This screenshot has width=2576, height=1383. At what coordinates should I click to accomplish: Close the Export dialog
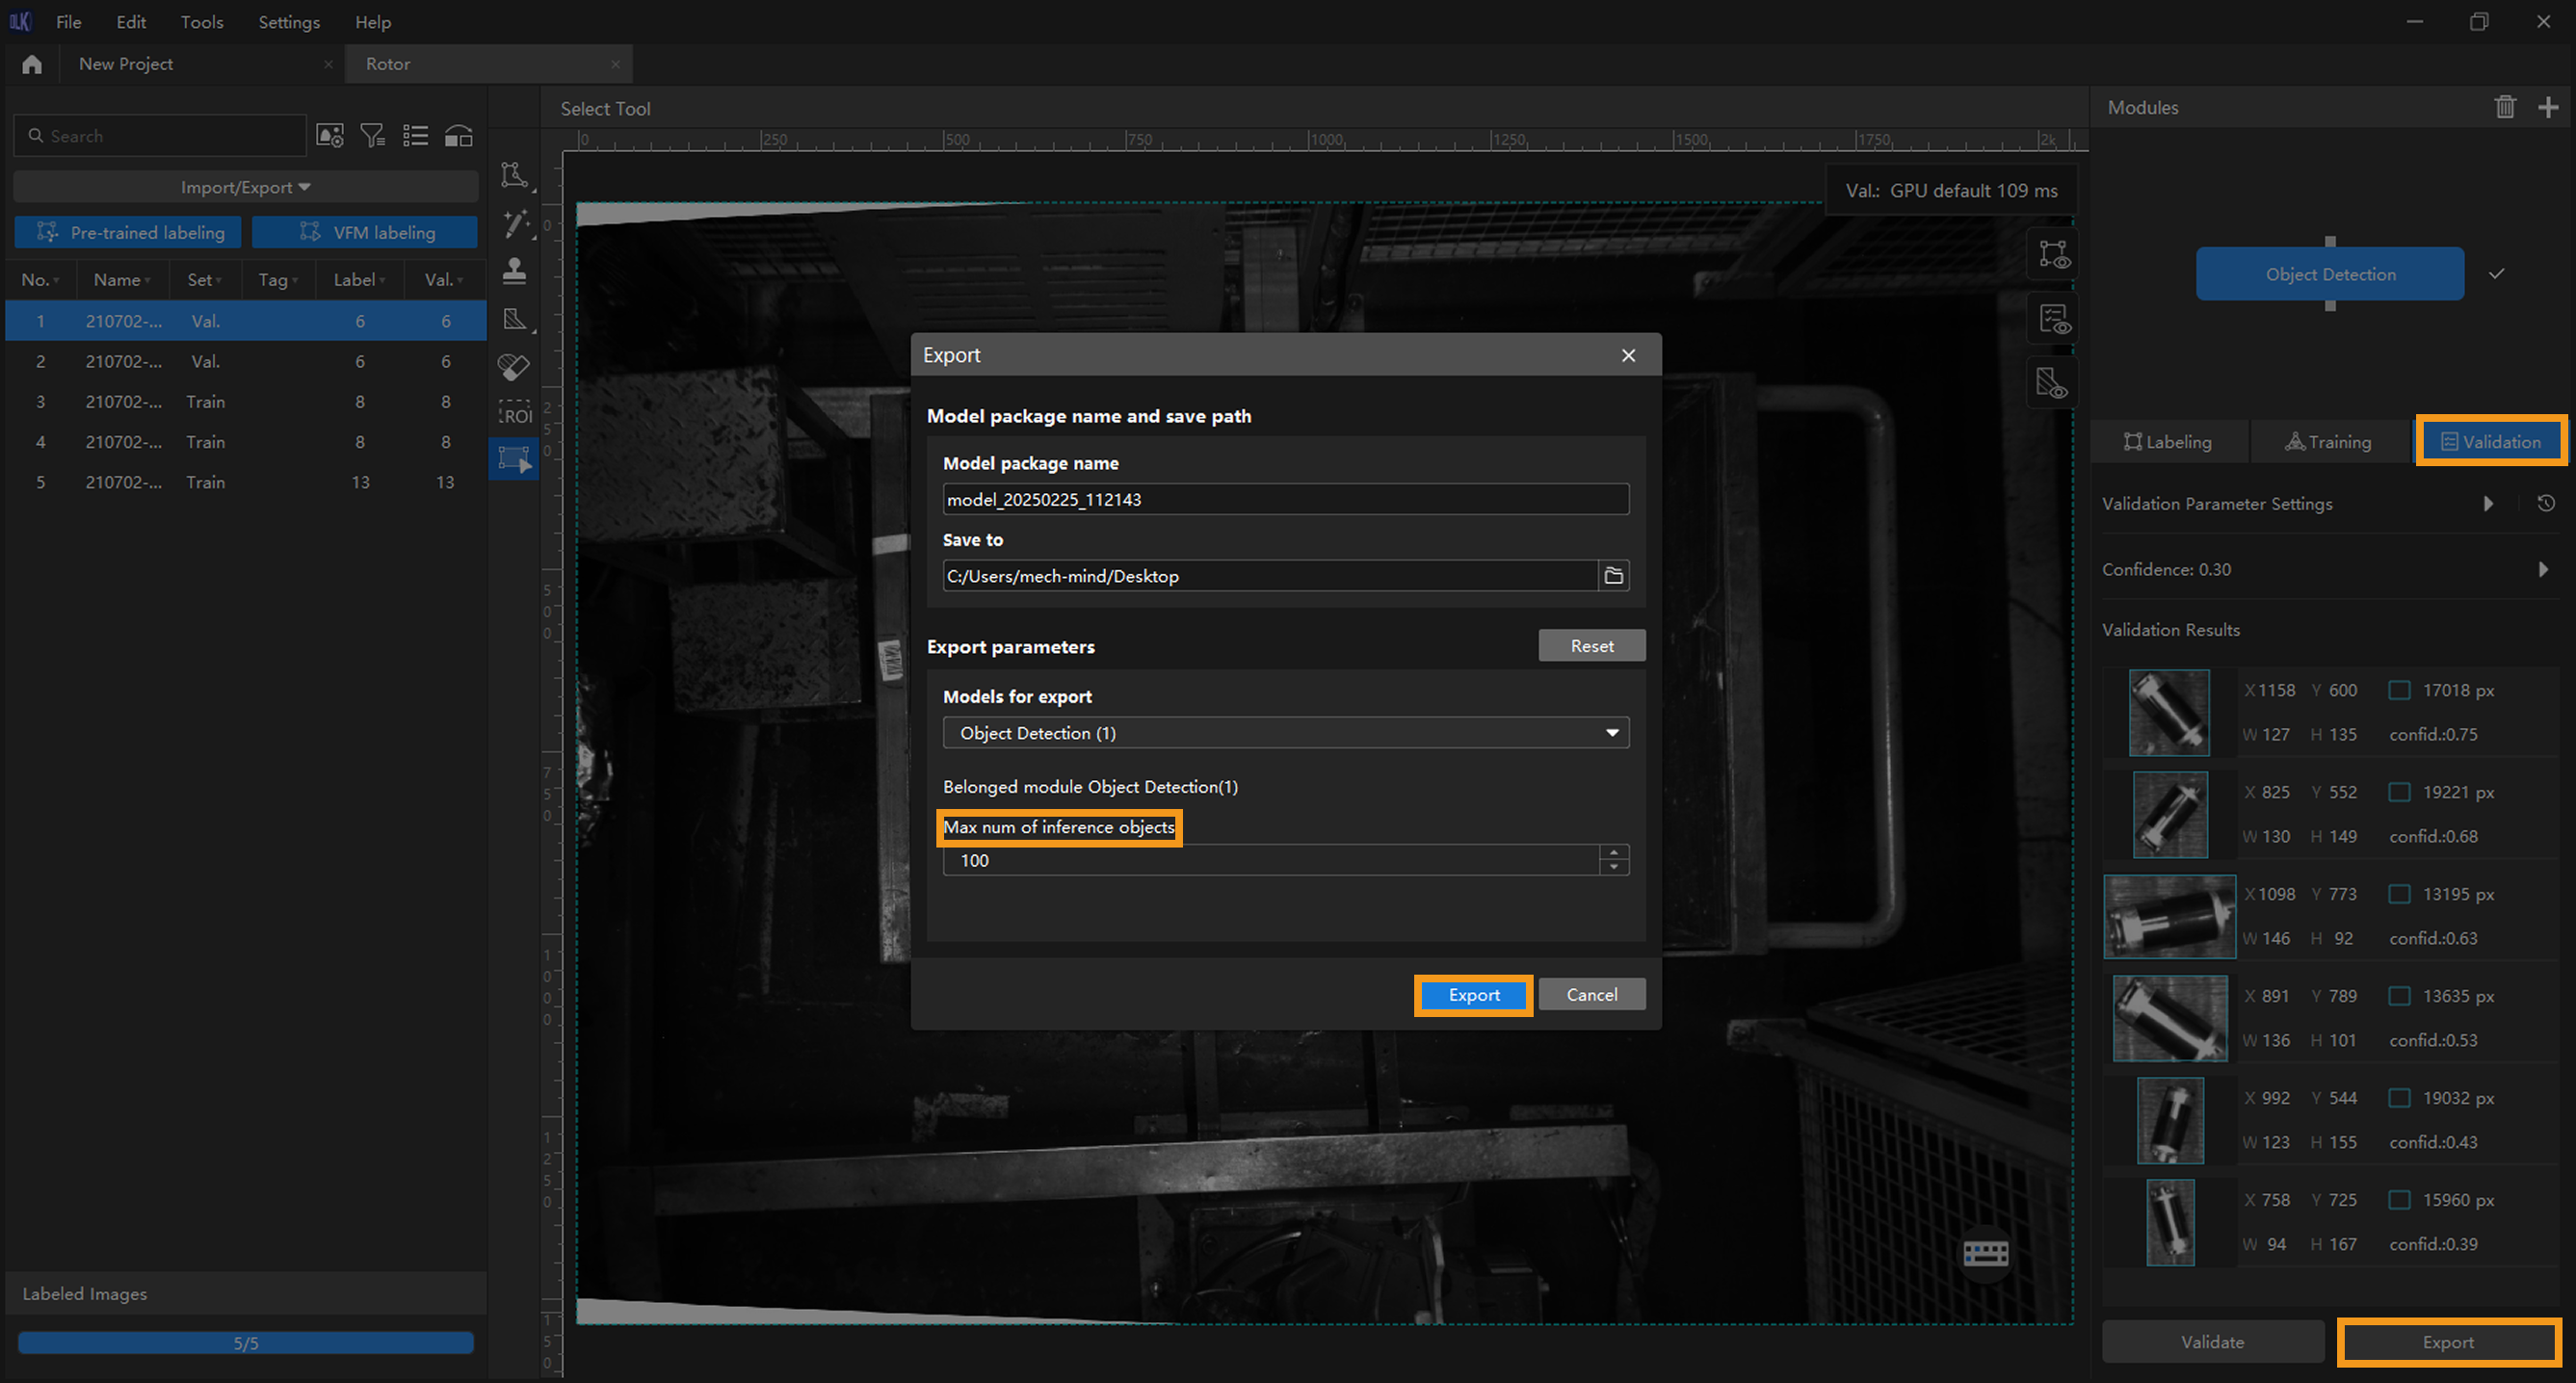click(x=1628, y=355)
